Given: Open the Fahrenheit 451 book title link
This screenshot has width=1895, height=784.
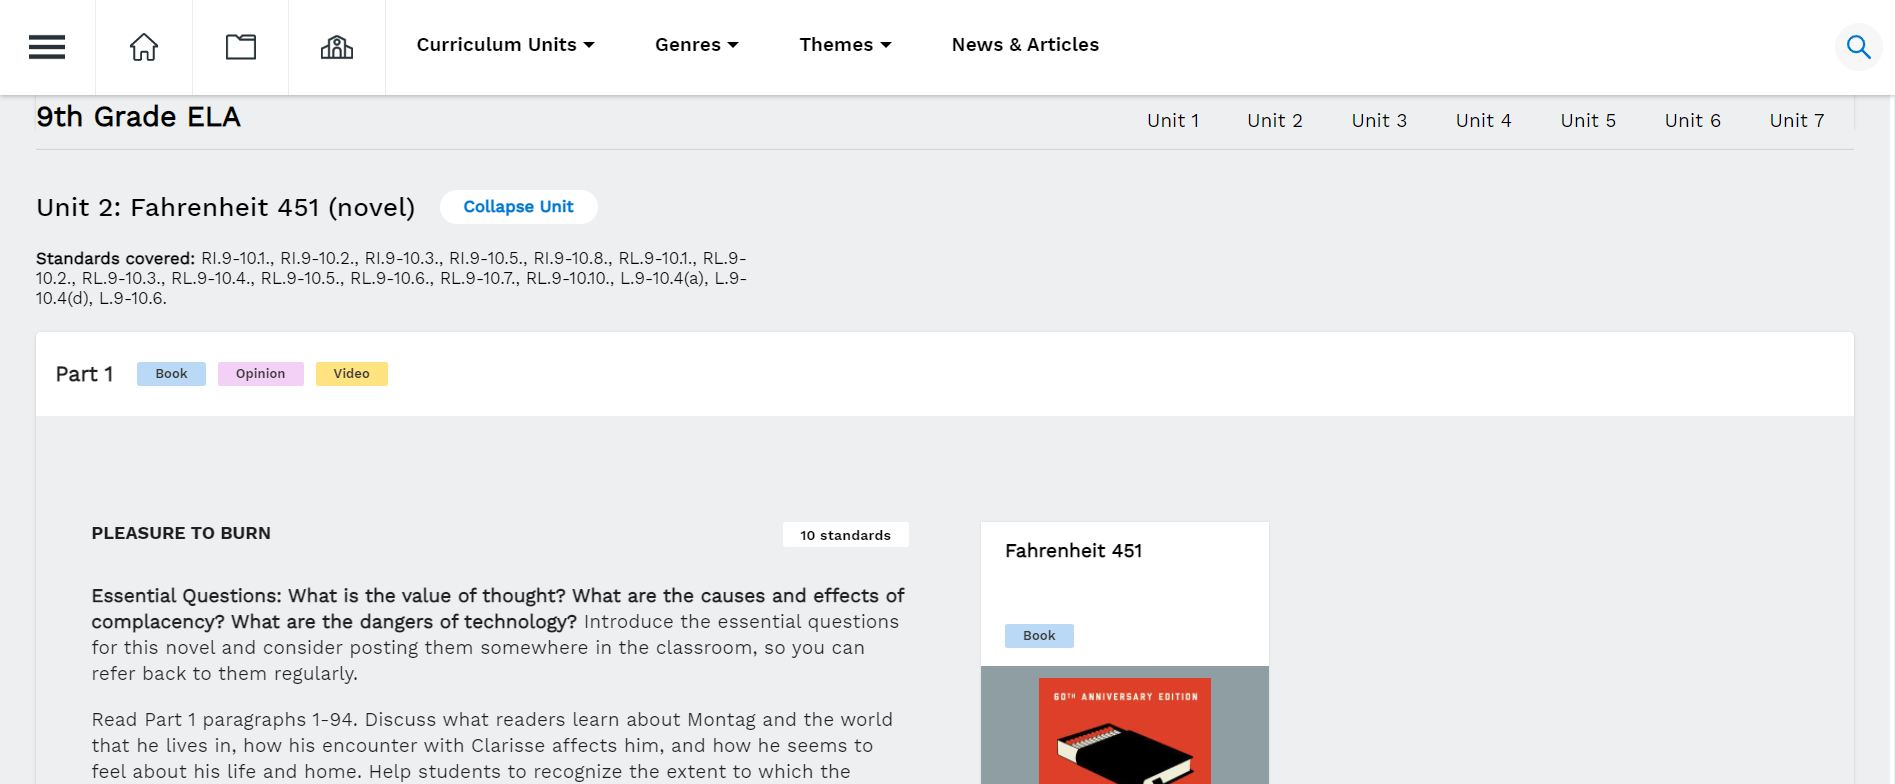Looking at the screenshot, I should click(1073, 551).
